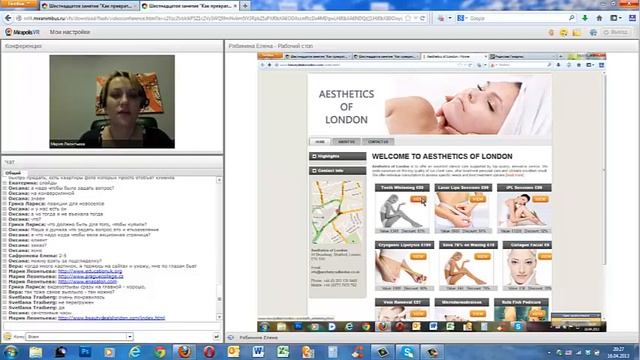The width and height of the screenshot is (640, 360).
Task: Open the Кому recipient dropdown
Action: click(x=79, y=337)
